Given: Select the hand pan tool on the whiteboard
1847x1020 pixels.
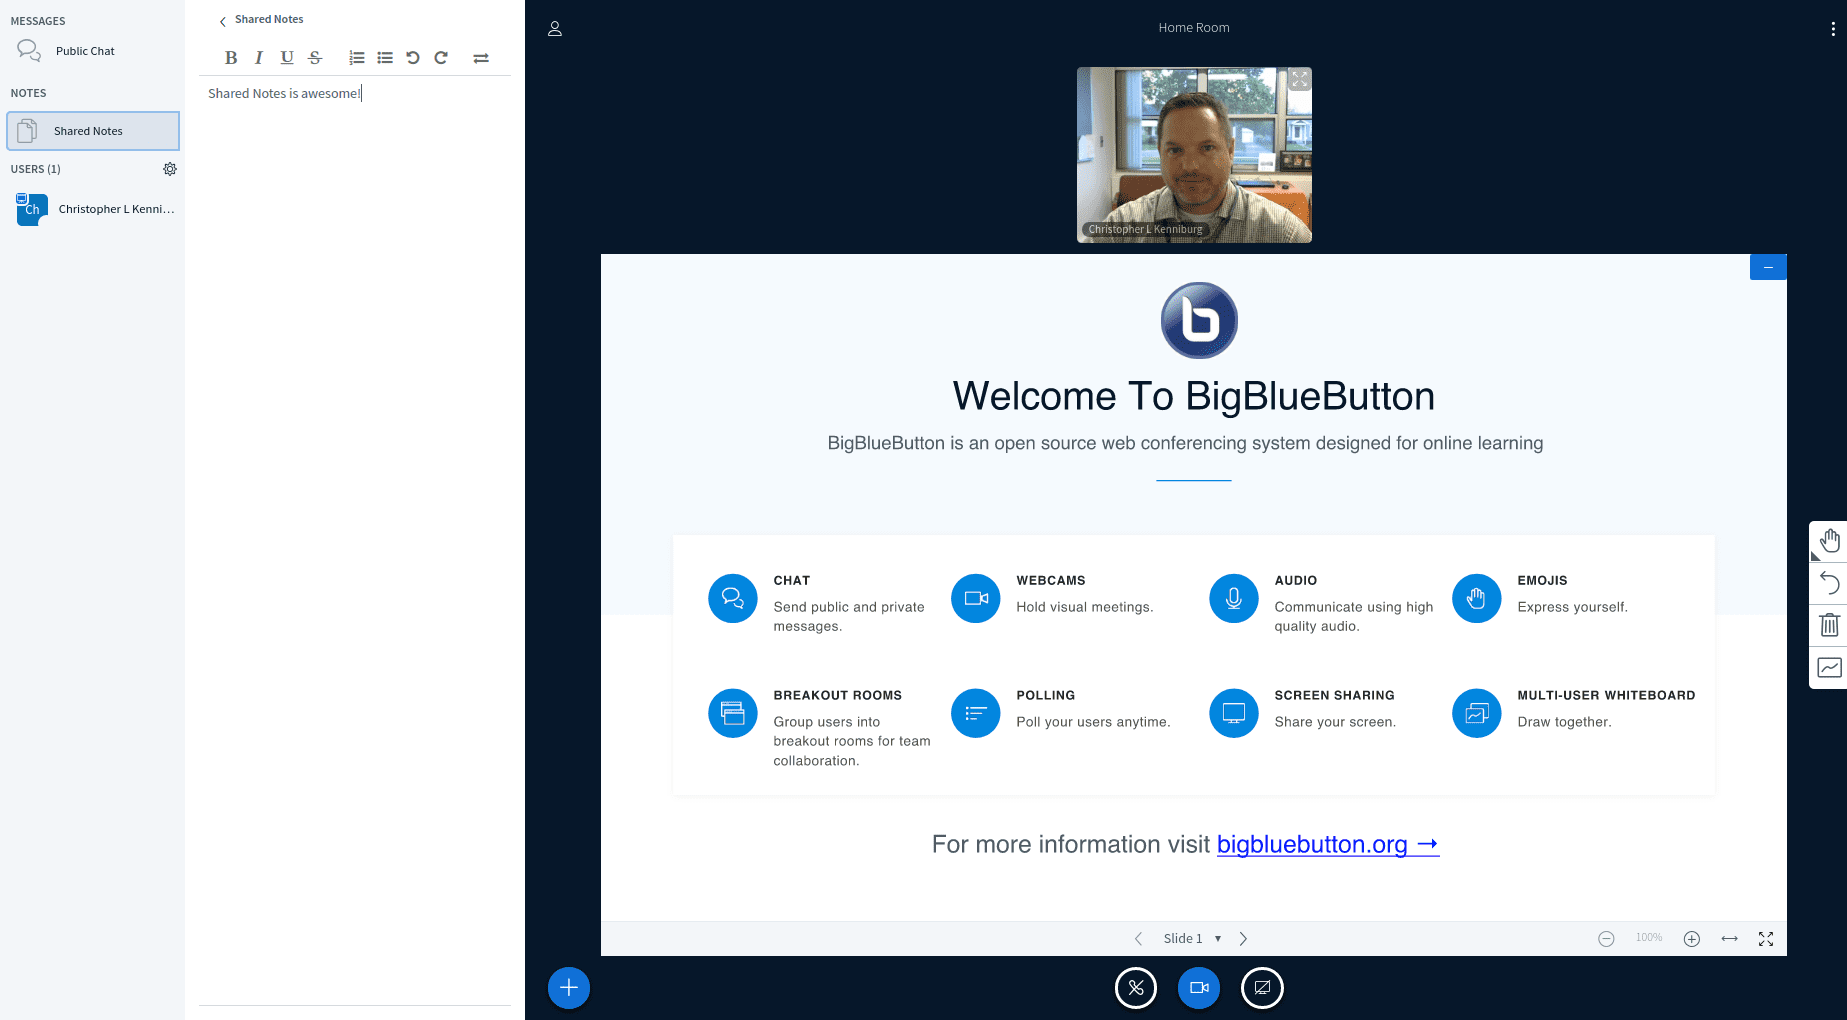Looking at the screenshot, I should click(x=1829, y=540).
